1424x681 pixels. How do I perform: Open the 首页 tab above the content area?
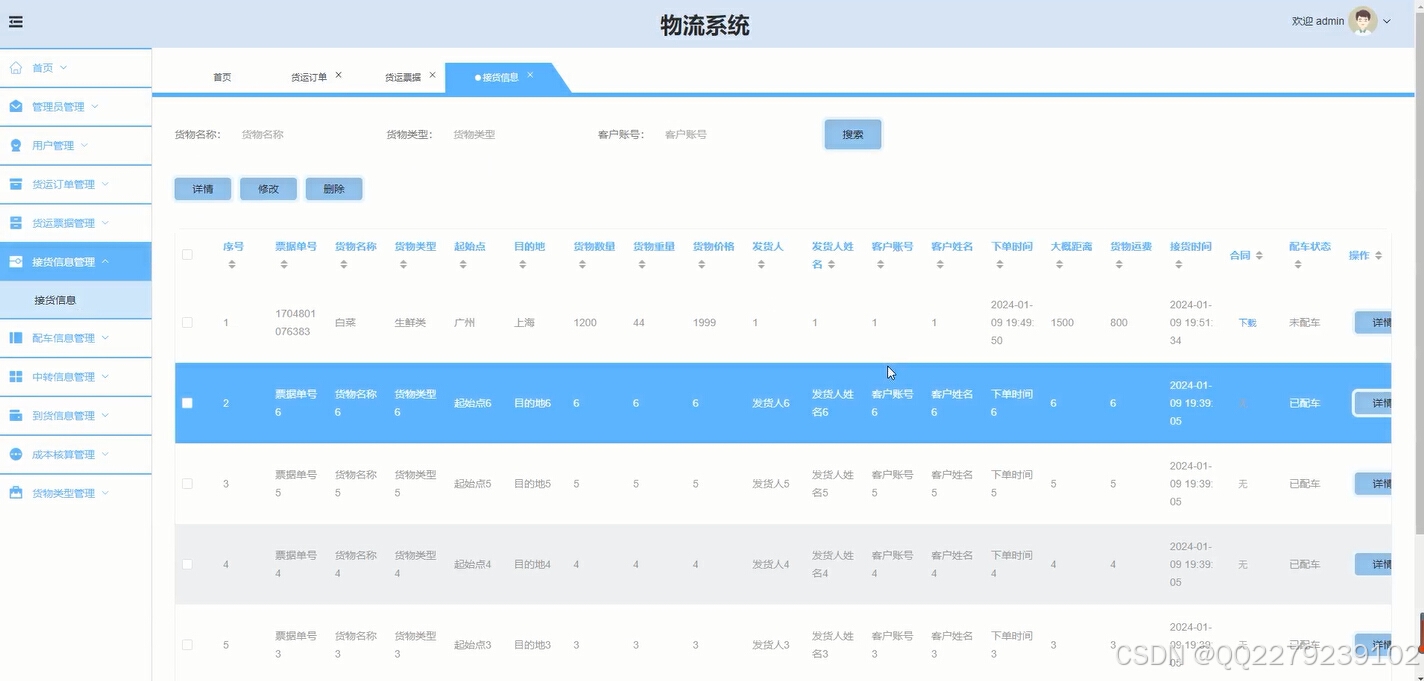[222, 75]
